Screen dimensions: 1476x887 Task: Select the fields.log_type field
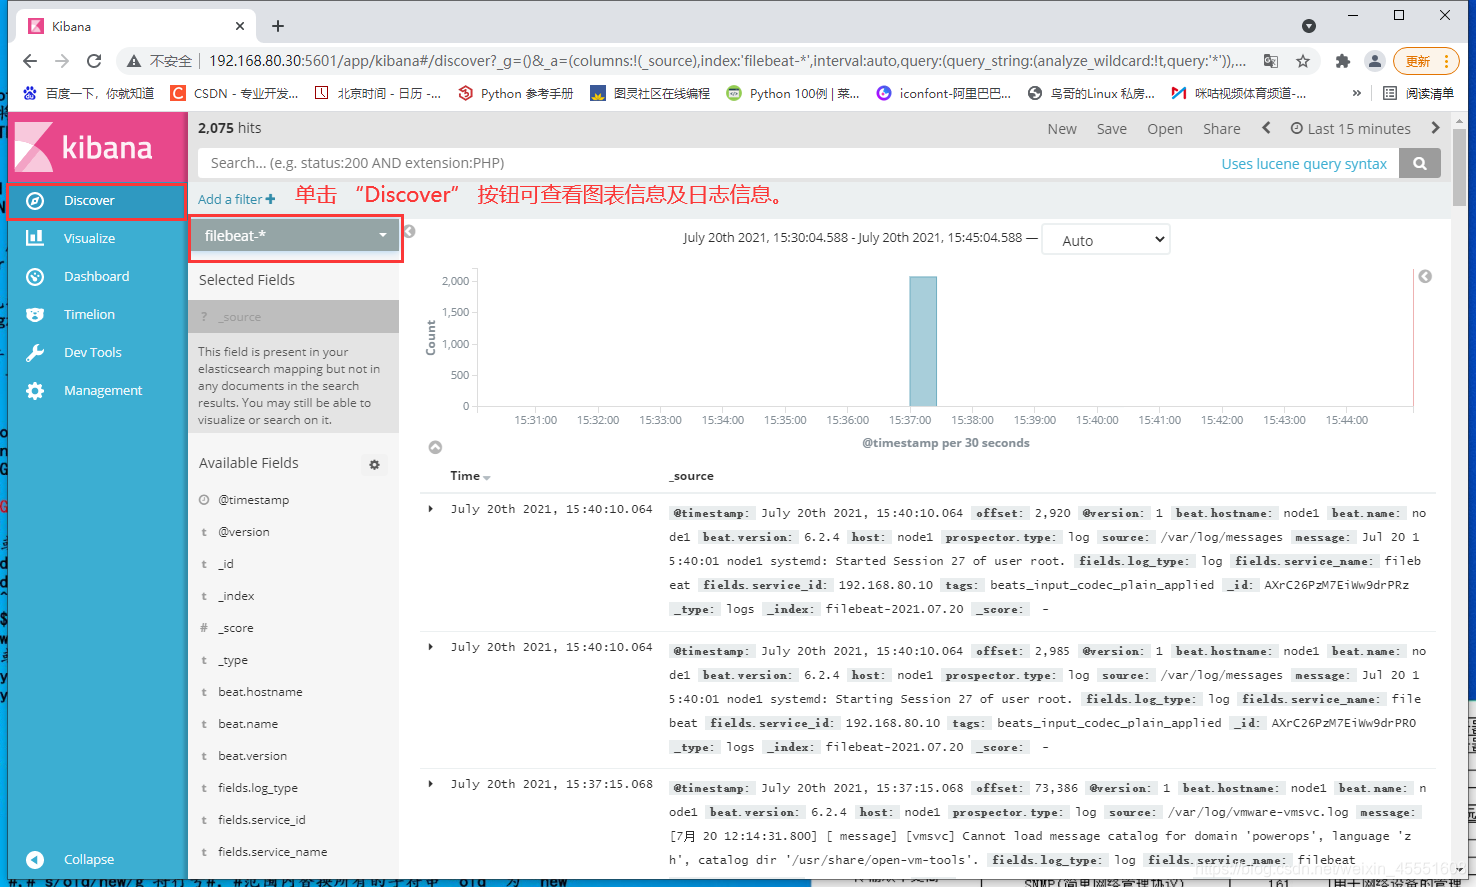258,788
